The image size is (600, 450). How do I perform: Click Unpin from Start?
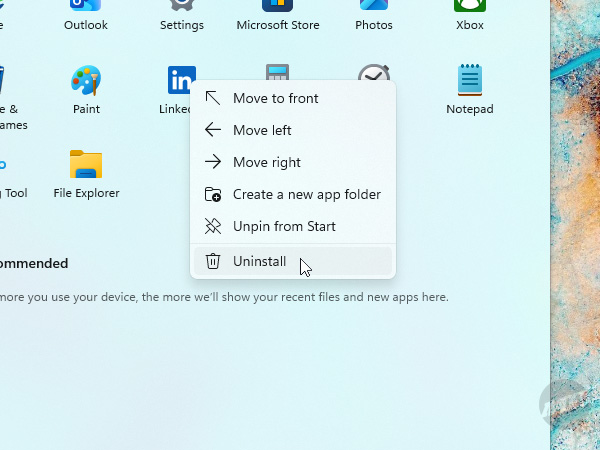(x=284, y=226)
